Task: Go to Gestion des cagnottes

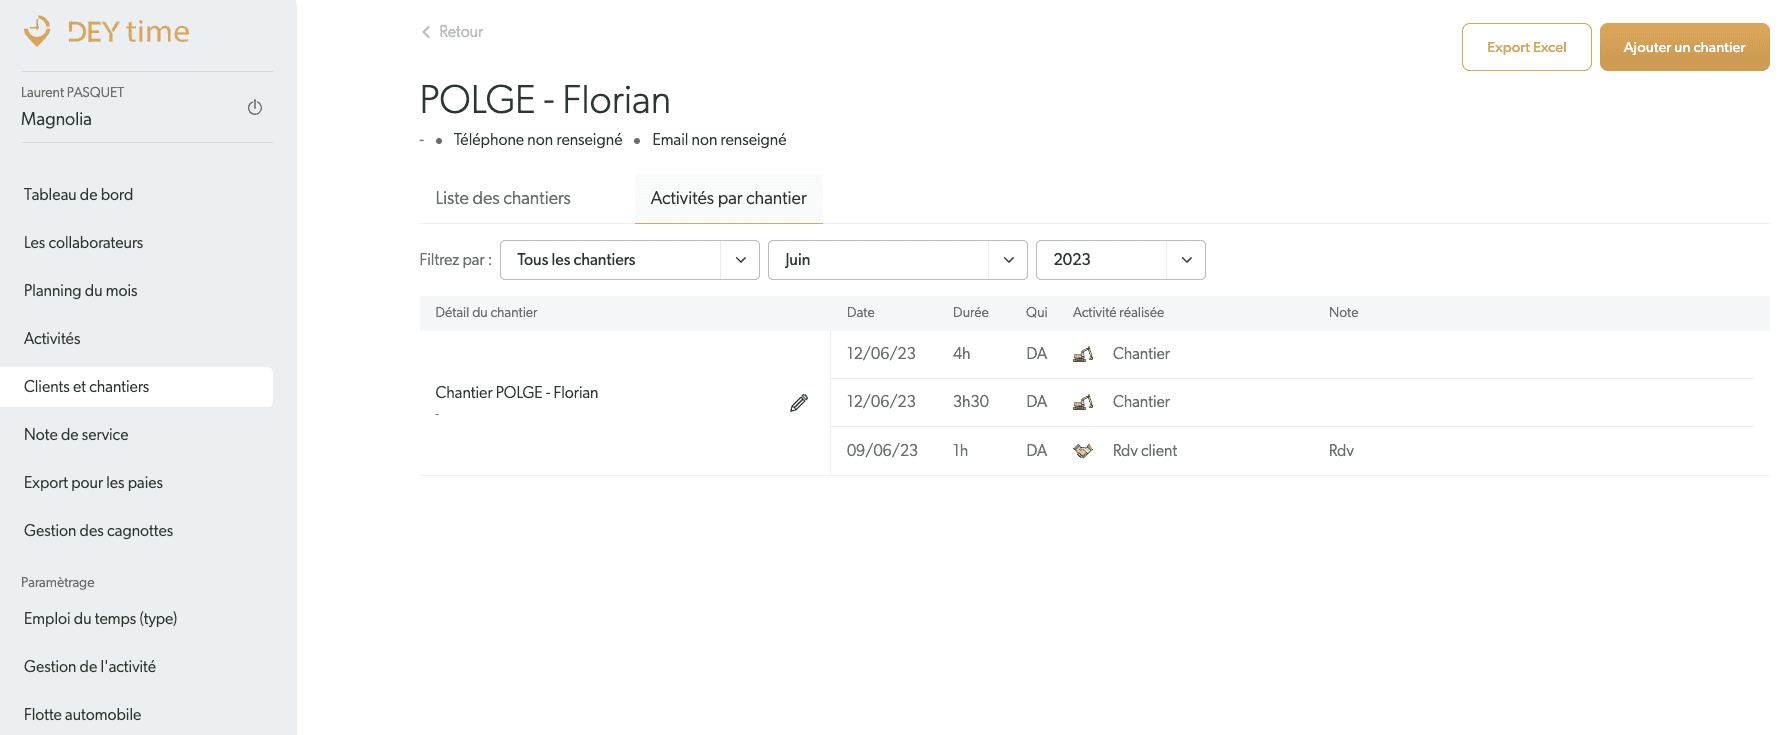Action: click(x=98, y=531)
